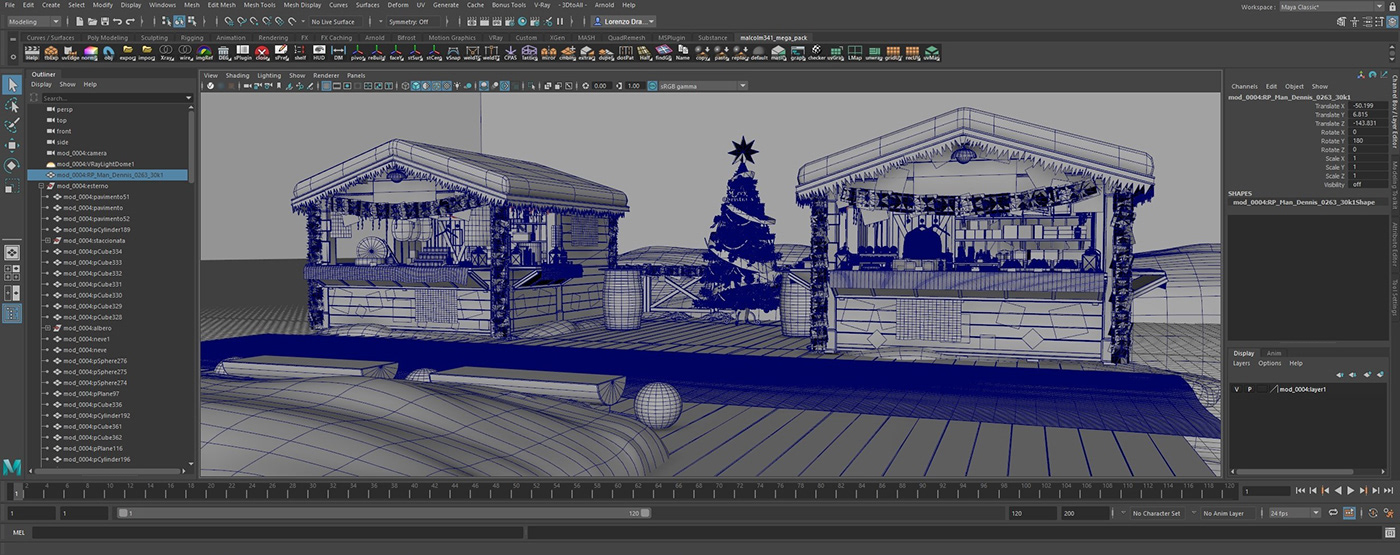The width and height of the screenshot is (1400, 555).
Task: Click the mirror shelf icon
Action: pyautogui.click(x=548, y=53)
